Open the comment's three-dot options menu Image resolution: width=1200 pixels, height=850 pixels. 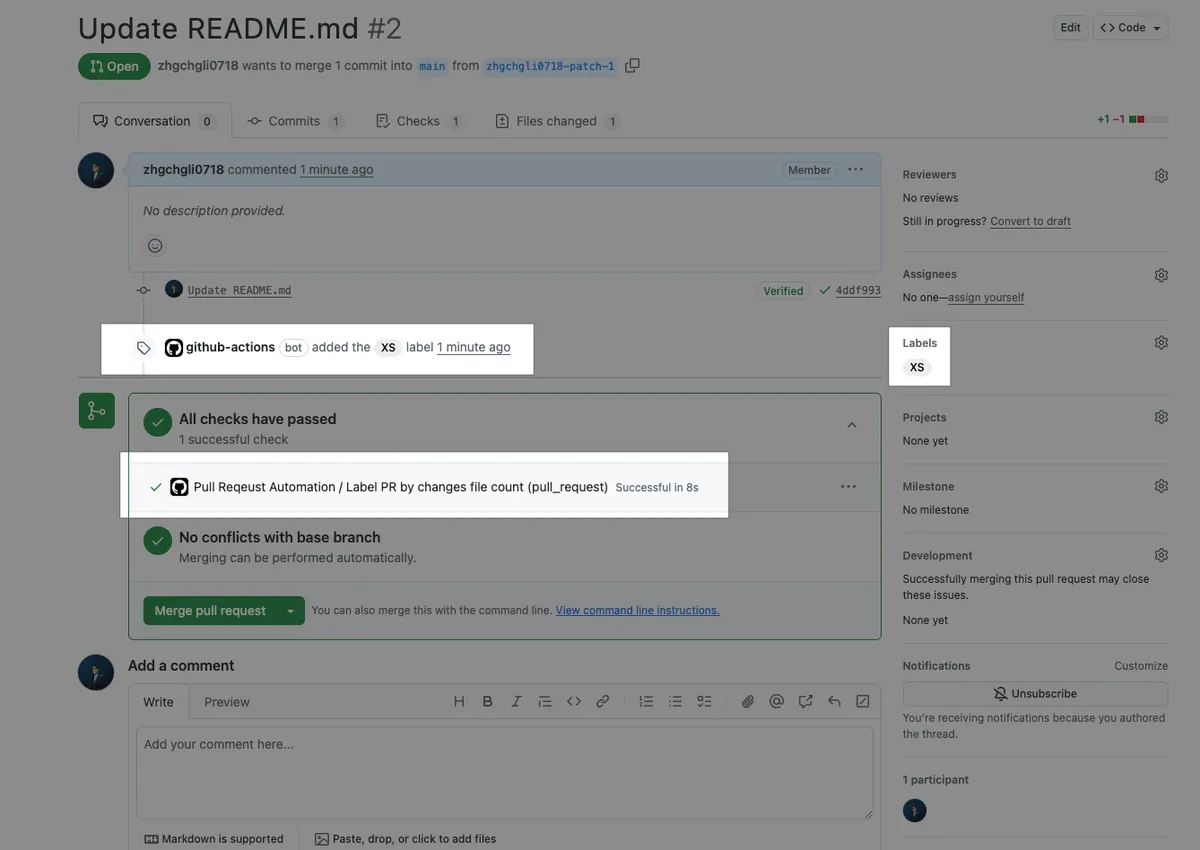click(x=855, y=170)
